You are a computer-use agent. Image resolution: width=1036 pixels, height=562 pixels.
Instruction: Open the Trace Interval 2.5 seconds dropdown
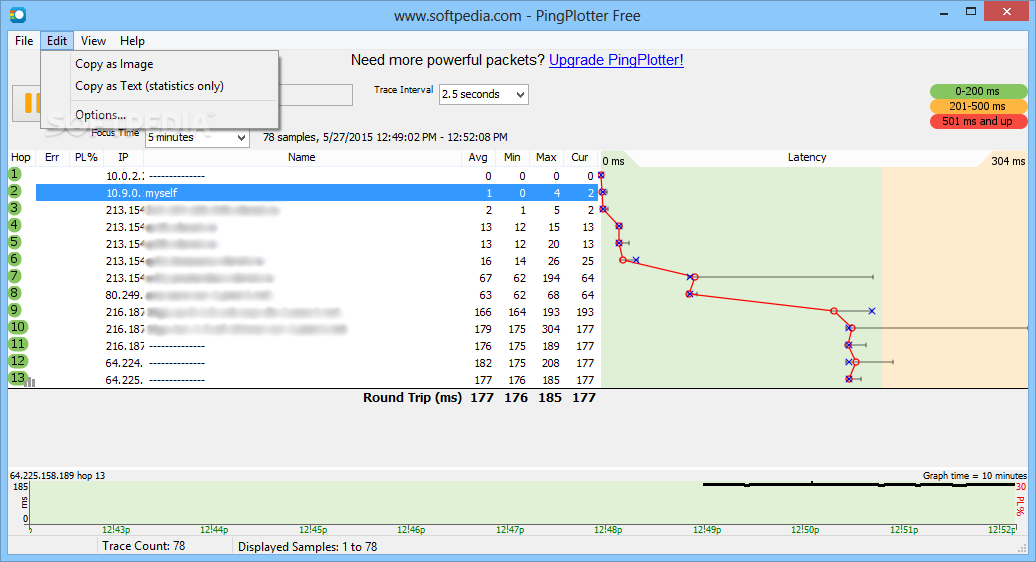[484, 94]
